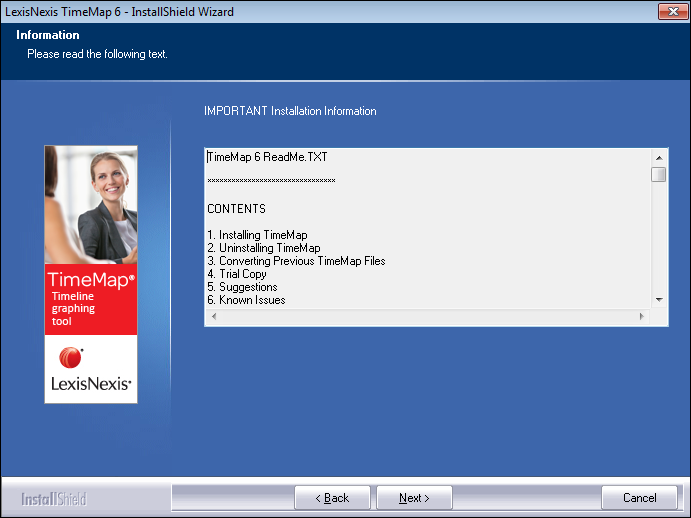Click the '5. Suggestions' line
Screen dimensions: 691x518
[x=242, y=287]
